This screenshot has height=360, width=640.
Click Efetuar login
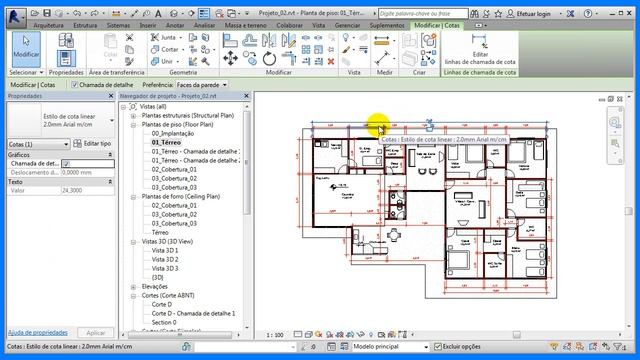pyautogui.click(x=533, y=13)
